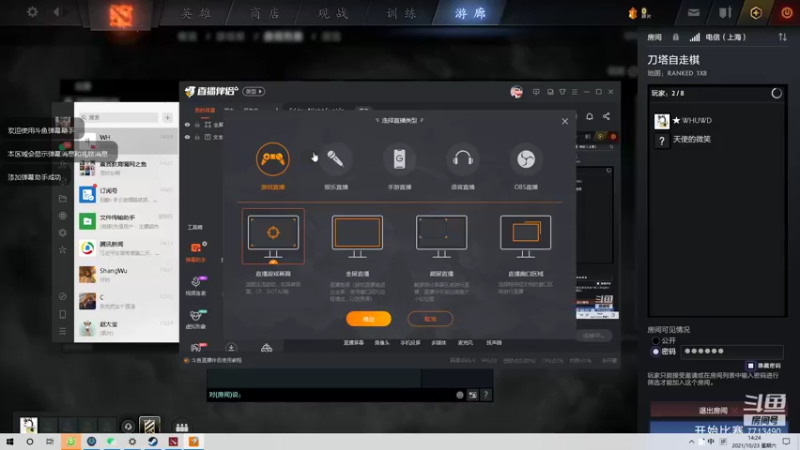
Task: Open the Windows Start menu
Action: [x=10, y=442]
